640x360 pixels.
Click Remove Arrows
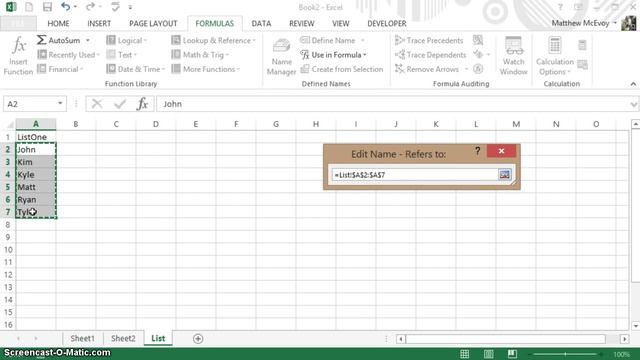427,69
